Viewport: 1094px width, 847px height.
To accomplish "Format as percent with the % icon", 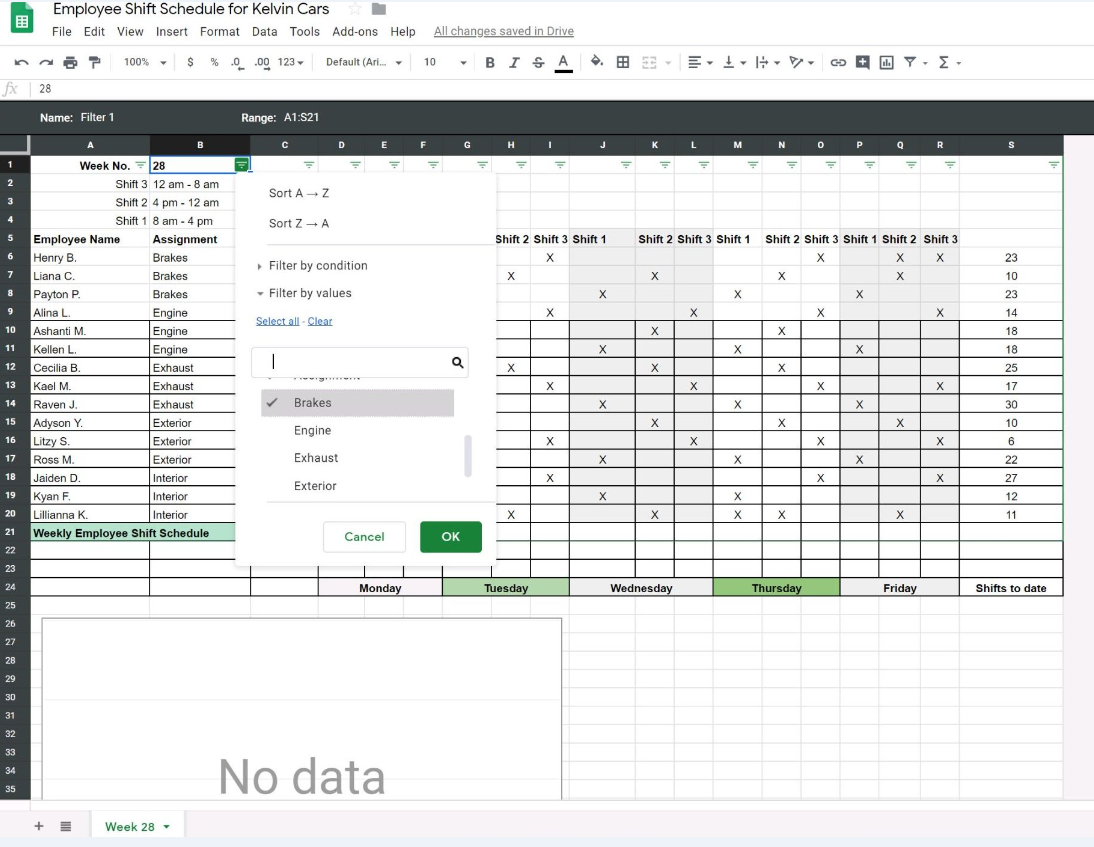I will click(214, 62).
